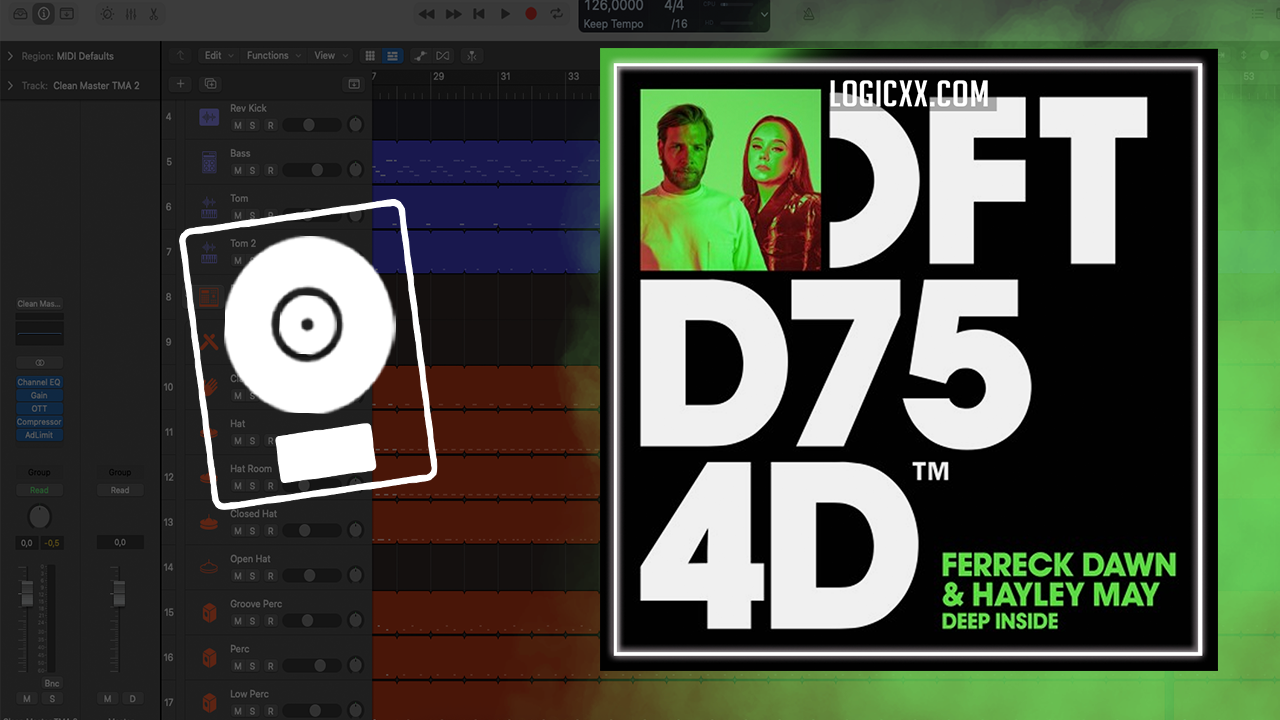Screen dimensions: 1280x720
Task: Click the Groove Perc track icon
Action: click(x=209, y=612)
